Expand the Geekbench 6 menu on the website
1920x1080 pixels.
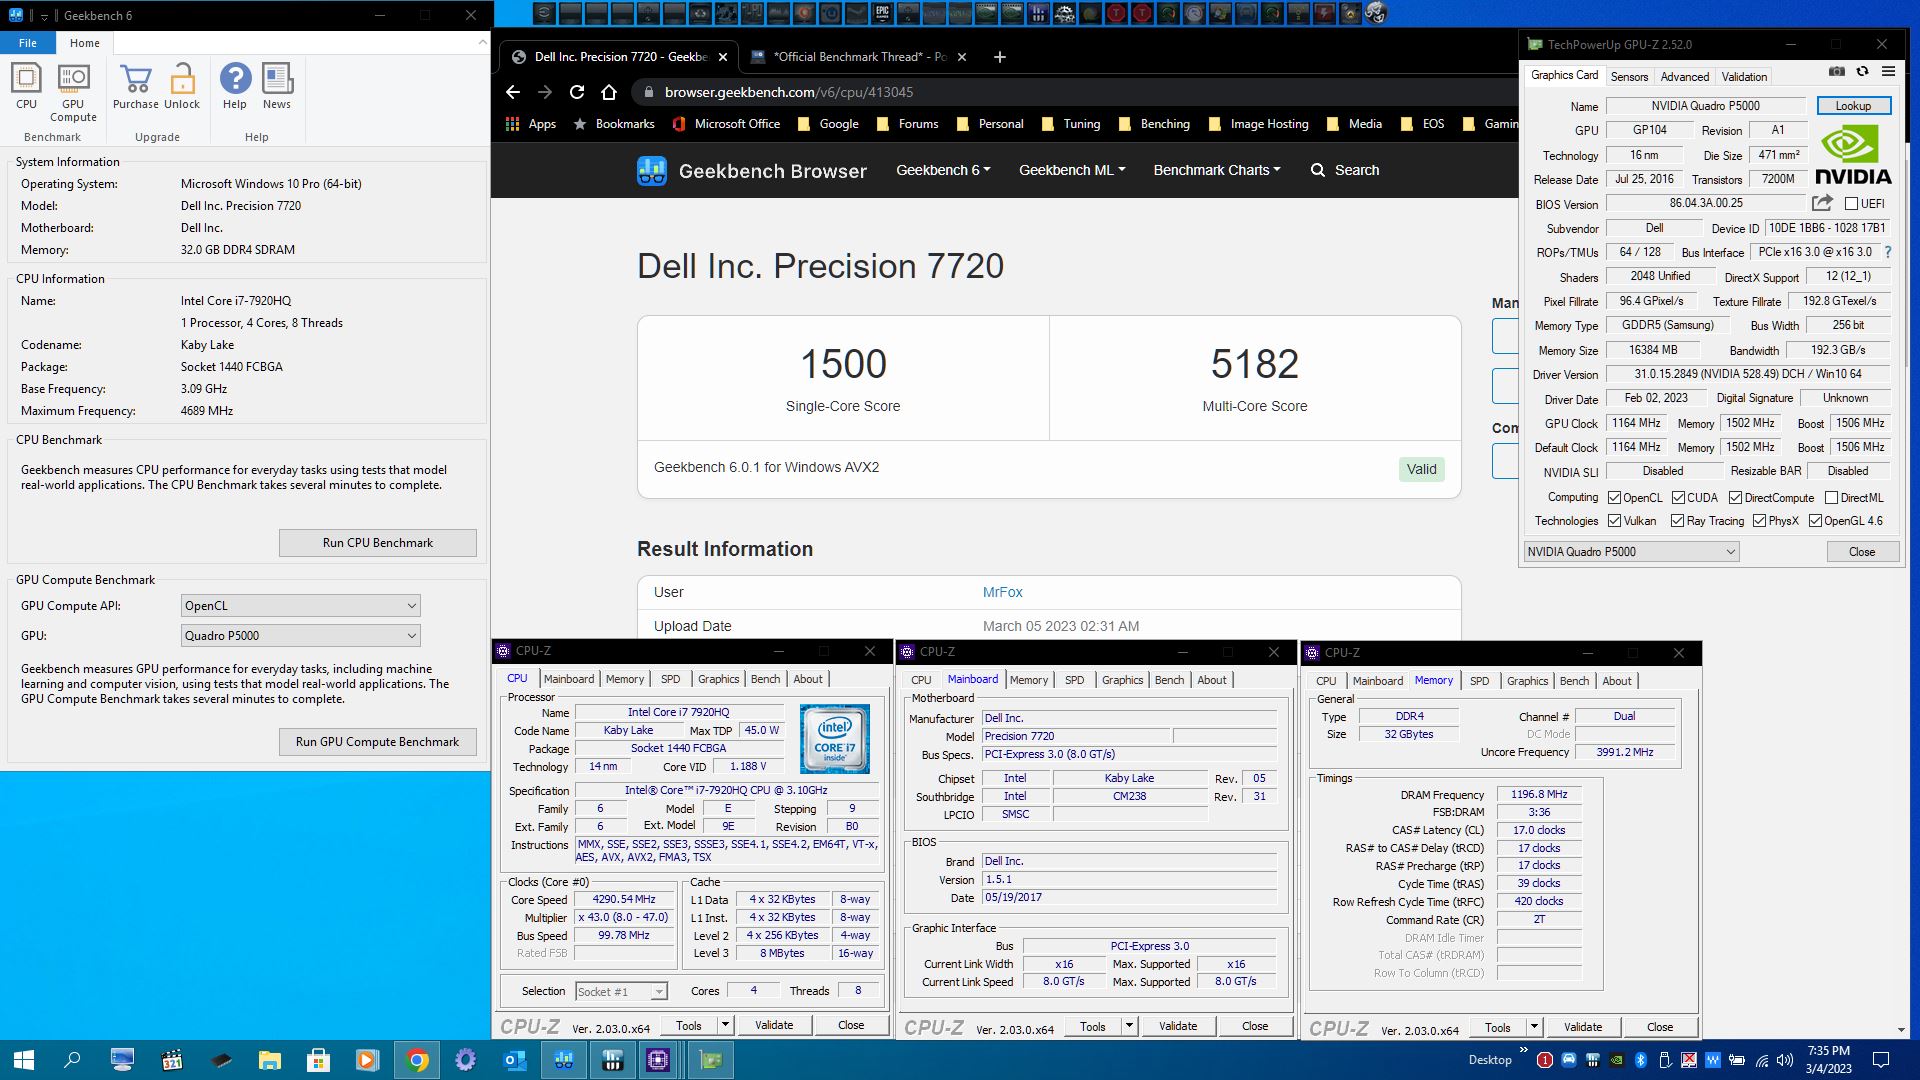(943, 170)
